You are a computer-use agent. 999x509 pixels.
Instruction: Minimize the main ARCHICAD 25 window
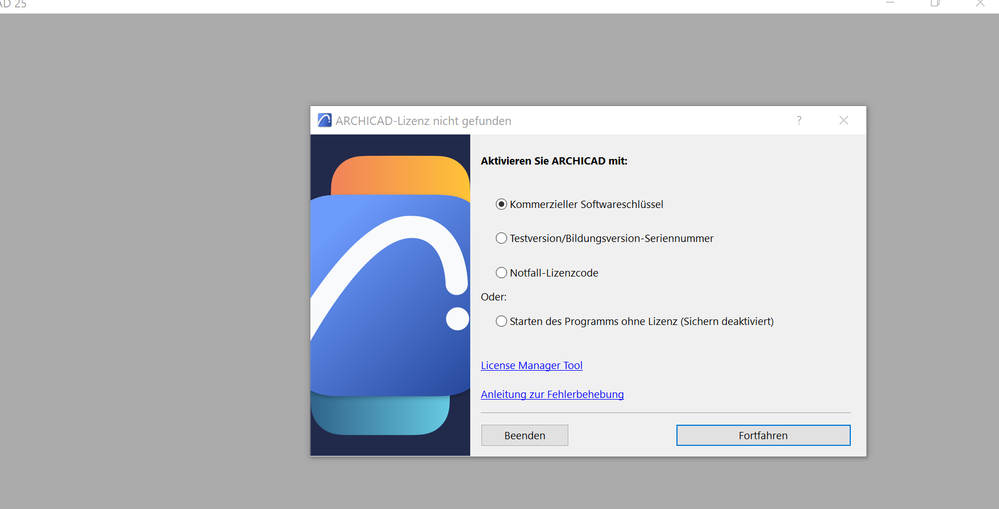(x=890, y=3)
